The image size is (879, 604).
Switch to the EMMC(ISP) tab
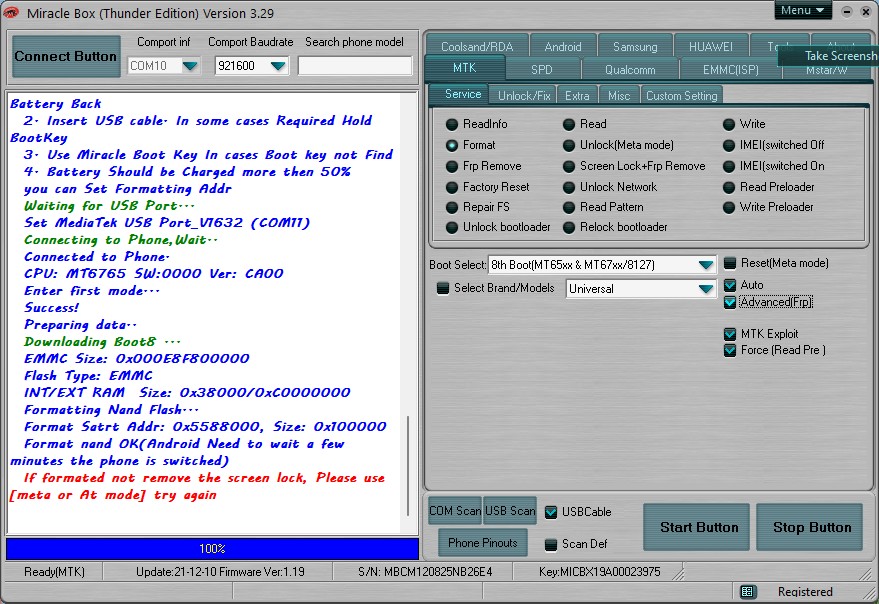pyautogui.click(x=730, y=69)
